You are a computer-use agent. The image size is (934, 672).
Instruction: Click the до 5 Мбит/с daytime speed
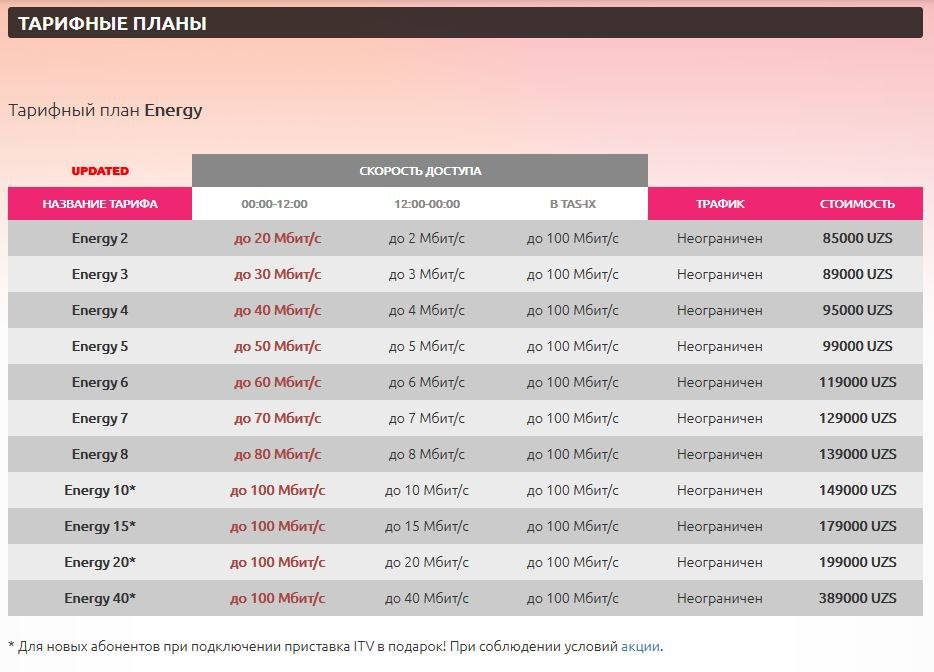tap(426, 346)
